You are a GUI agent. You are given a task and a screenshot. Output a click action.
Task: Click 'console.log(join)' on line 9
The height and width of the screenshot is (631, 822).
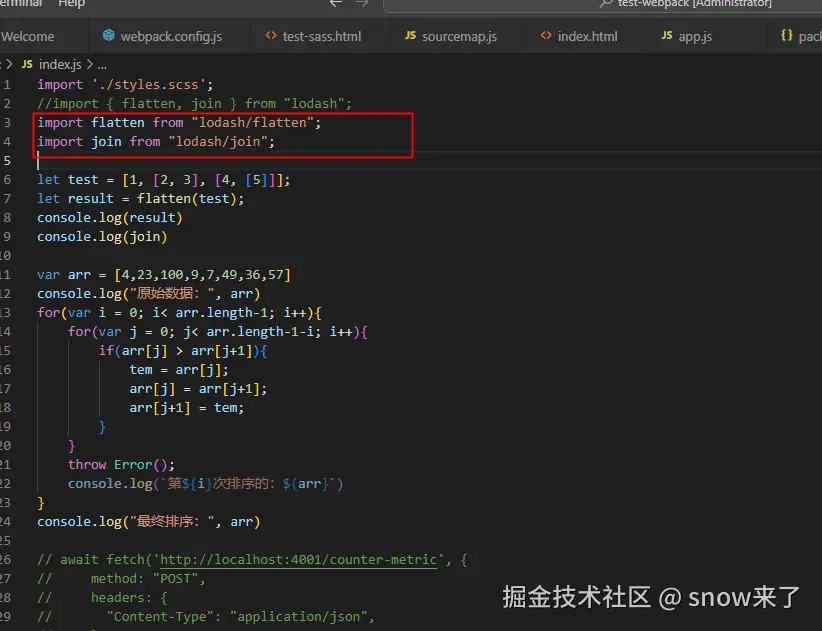[x=102, y=237]
